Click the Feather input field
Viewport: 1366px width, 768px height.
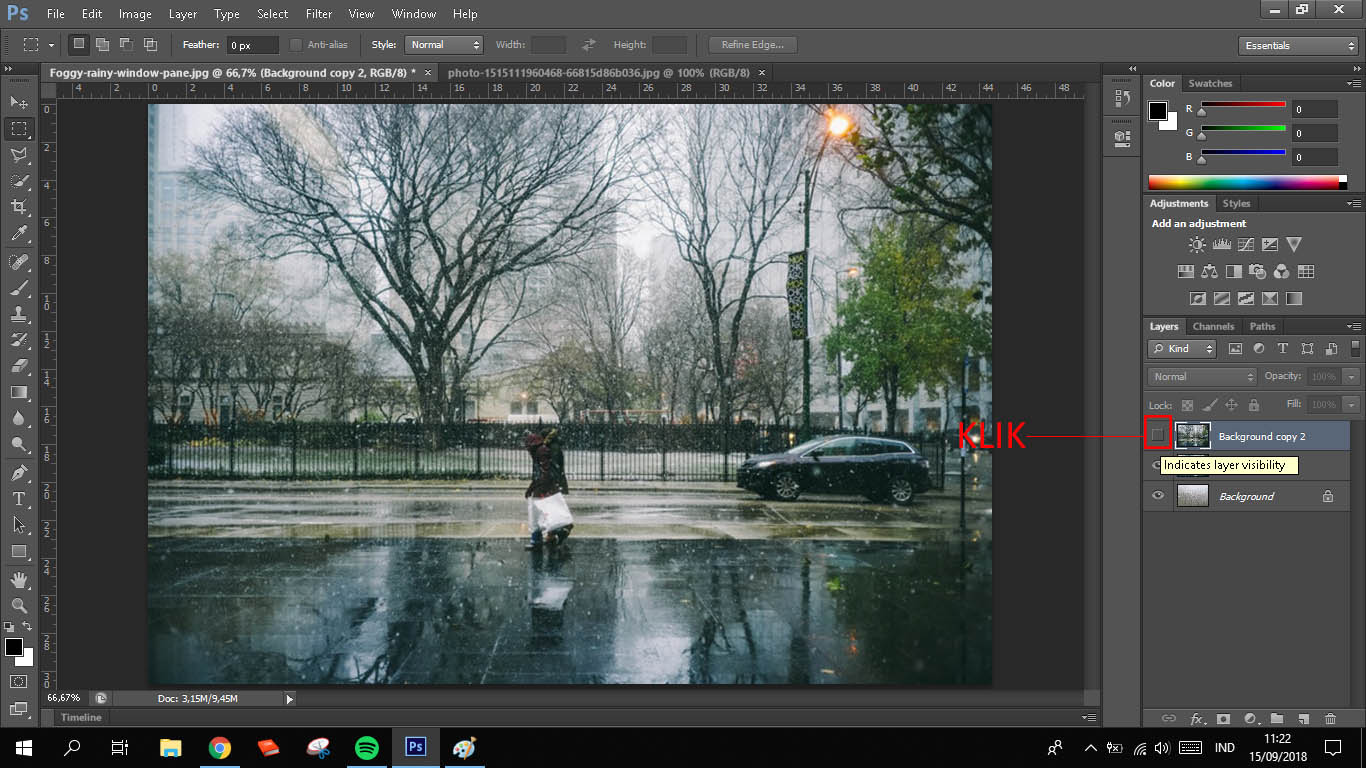[x=252, y=46]
